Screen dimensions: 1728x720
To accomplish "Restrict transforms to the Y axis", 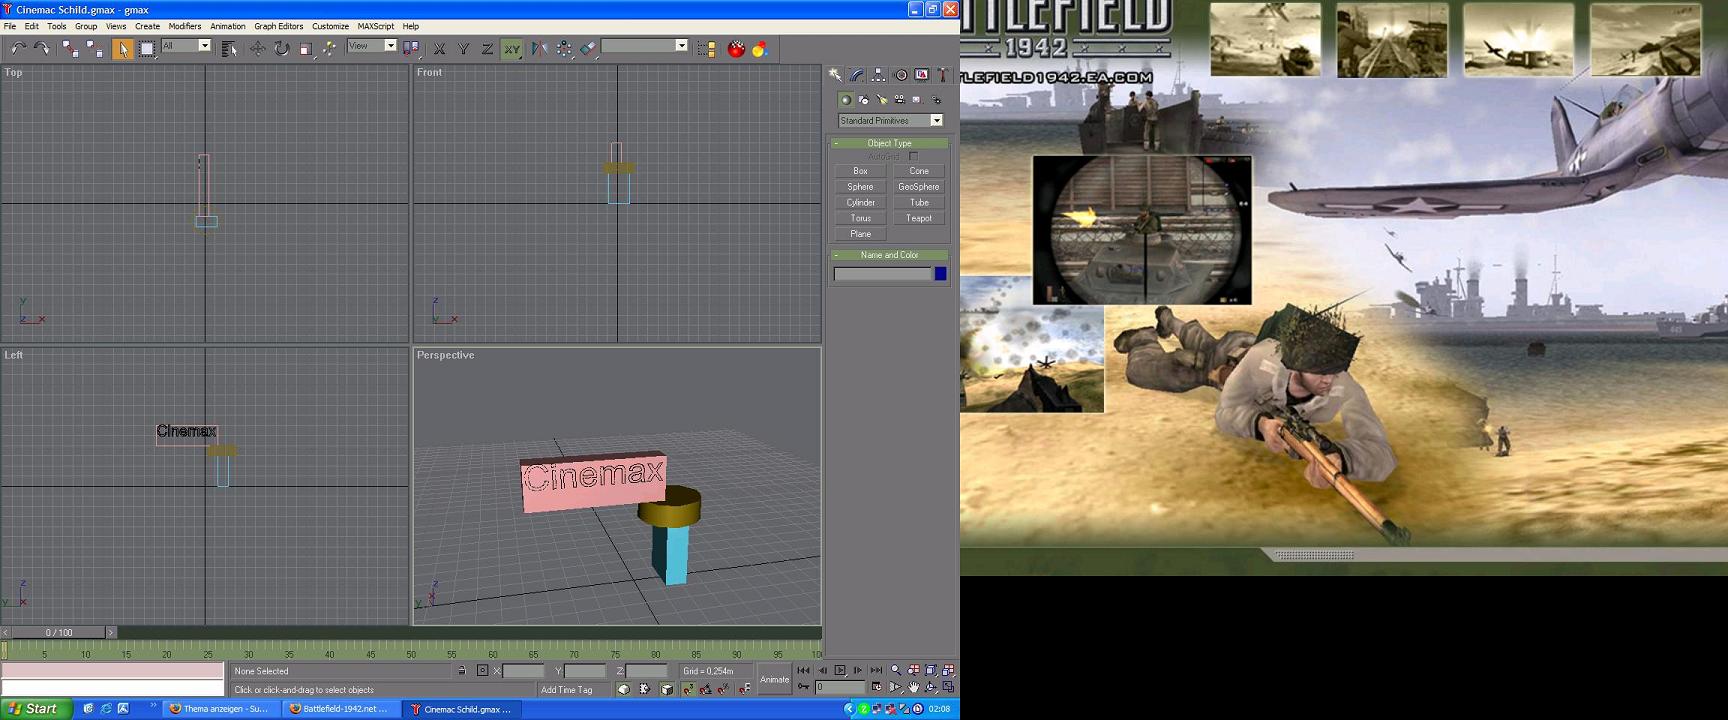I will point(463,48).
